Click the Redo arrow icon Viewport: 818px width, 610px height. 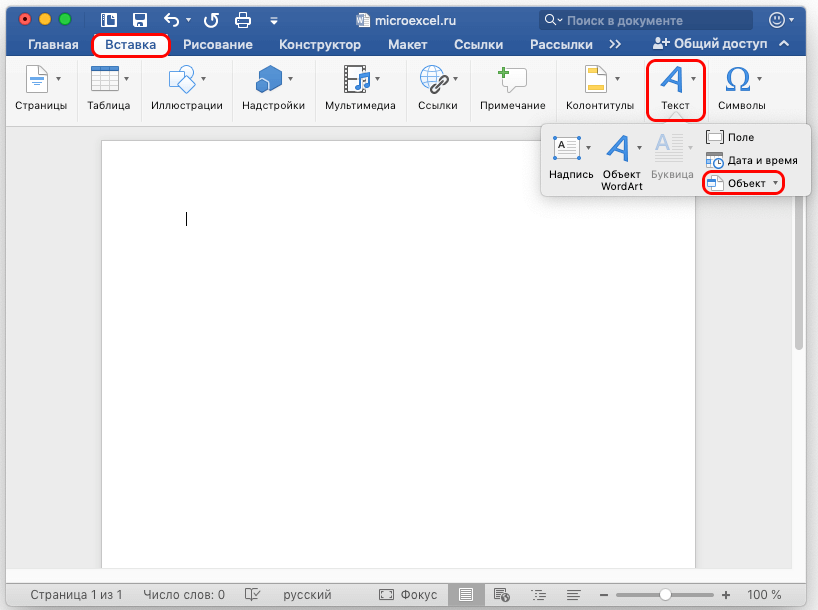(x=211, y=20)
